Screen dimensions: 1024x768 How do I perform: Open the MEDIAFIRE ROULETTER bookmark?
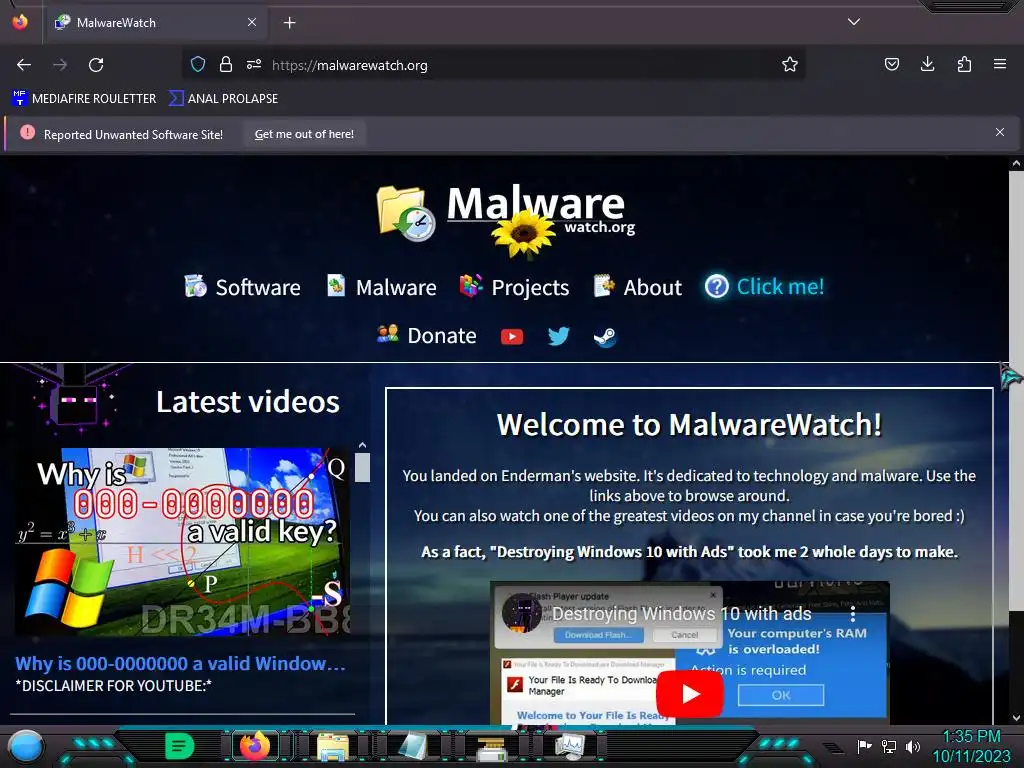coord(84,99)
